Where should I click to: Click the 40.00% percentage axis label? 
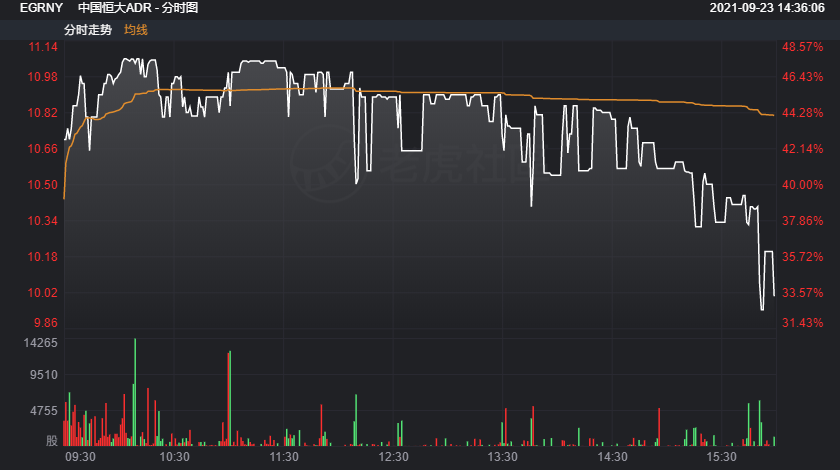tap(802, 185)
